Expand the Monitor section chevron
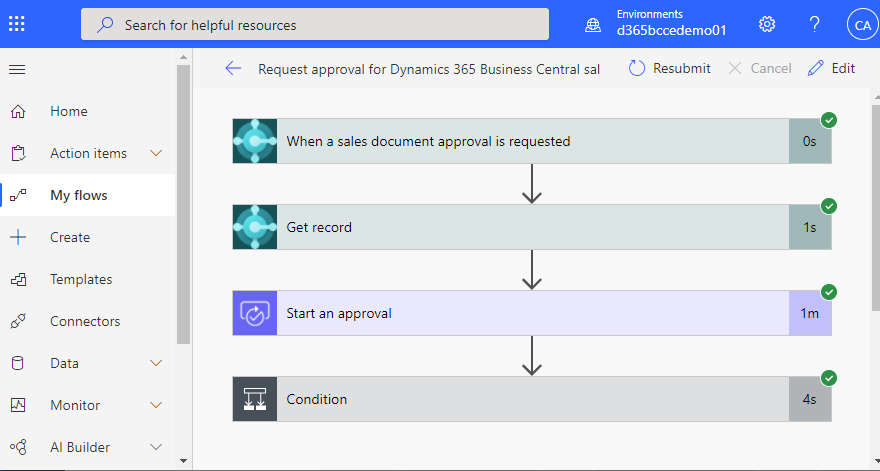 (x=156, y=405)
